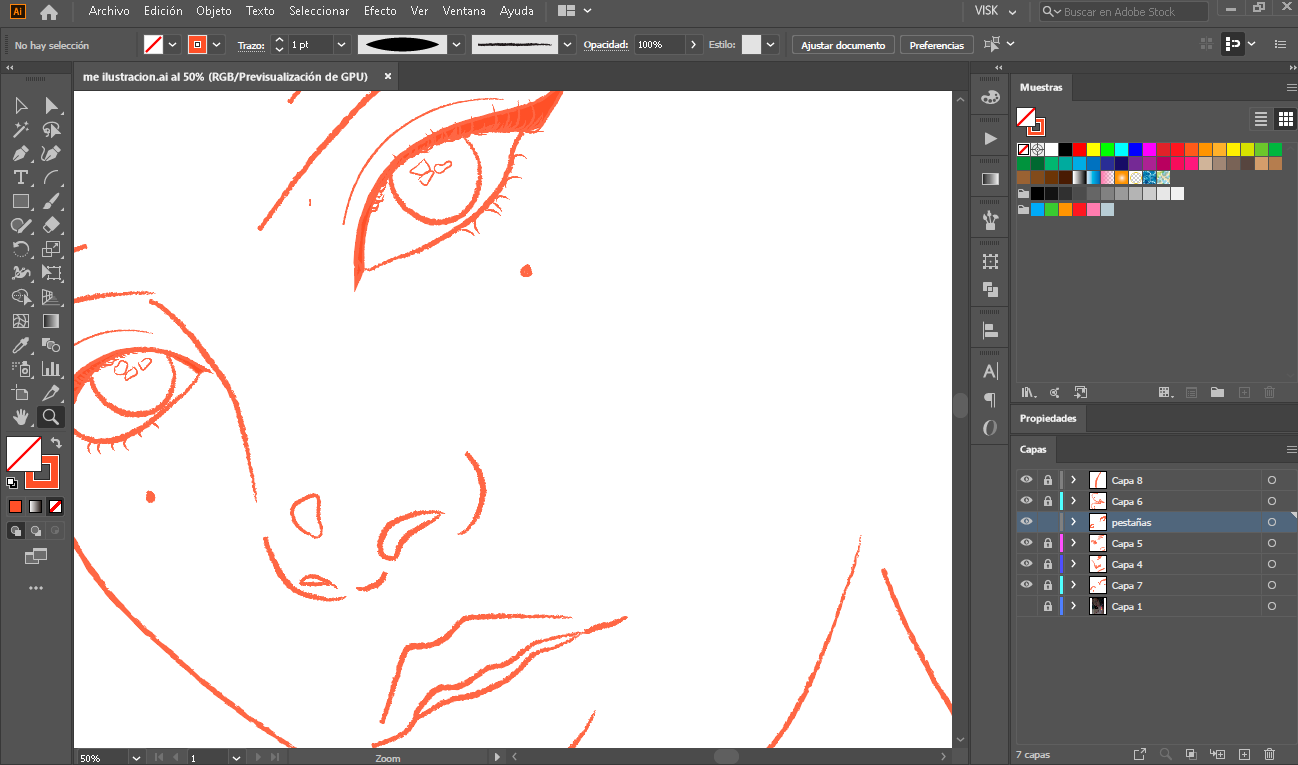
Task: Switch swatches to list view
Action: pos(1261,119)
